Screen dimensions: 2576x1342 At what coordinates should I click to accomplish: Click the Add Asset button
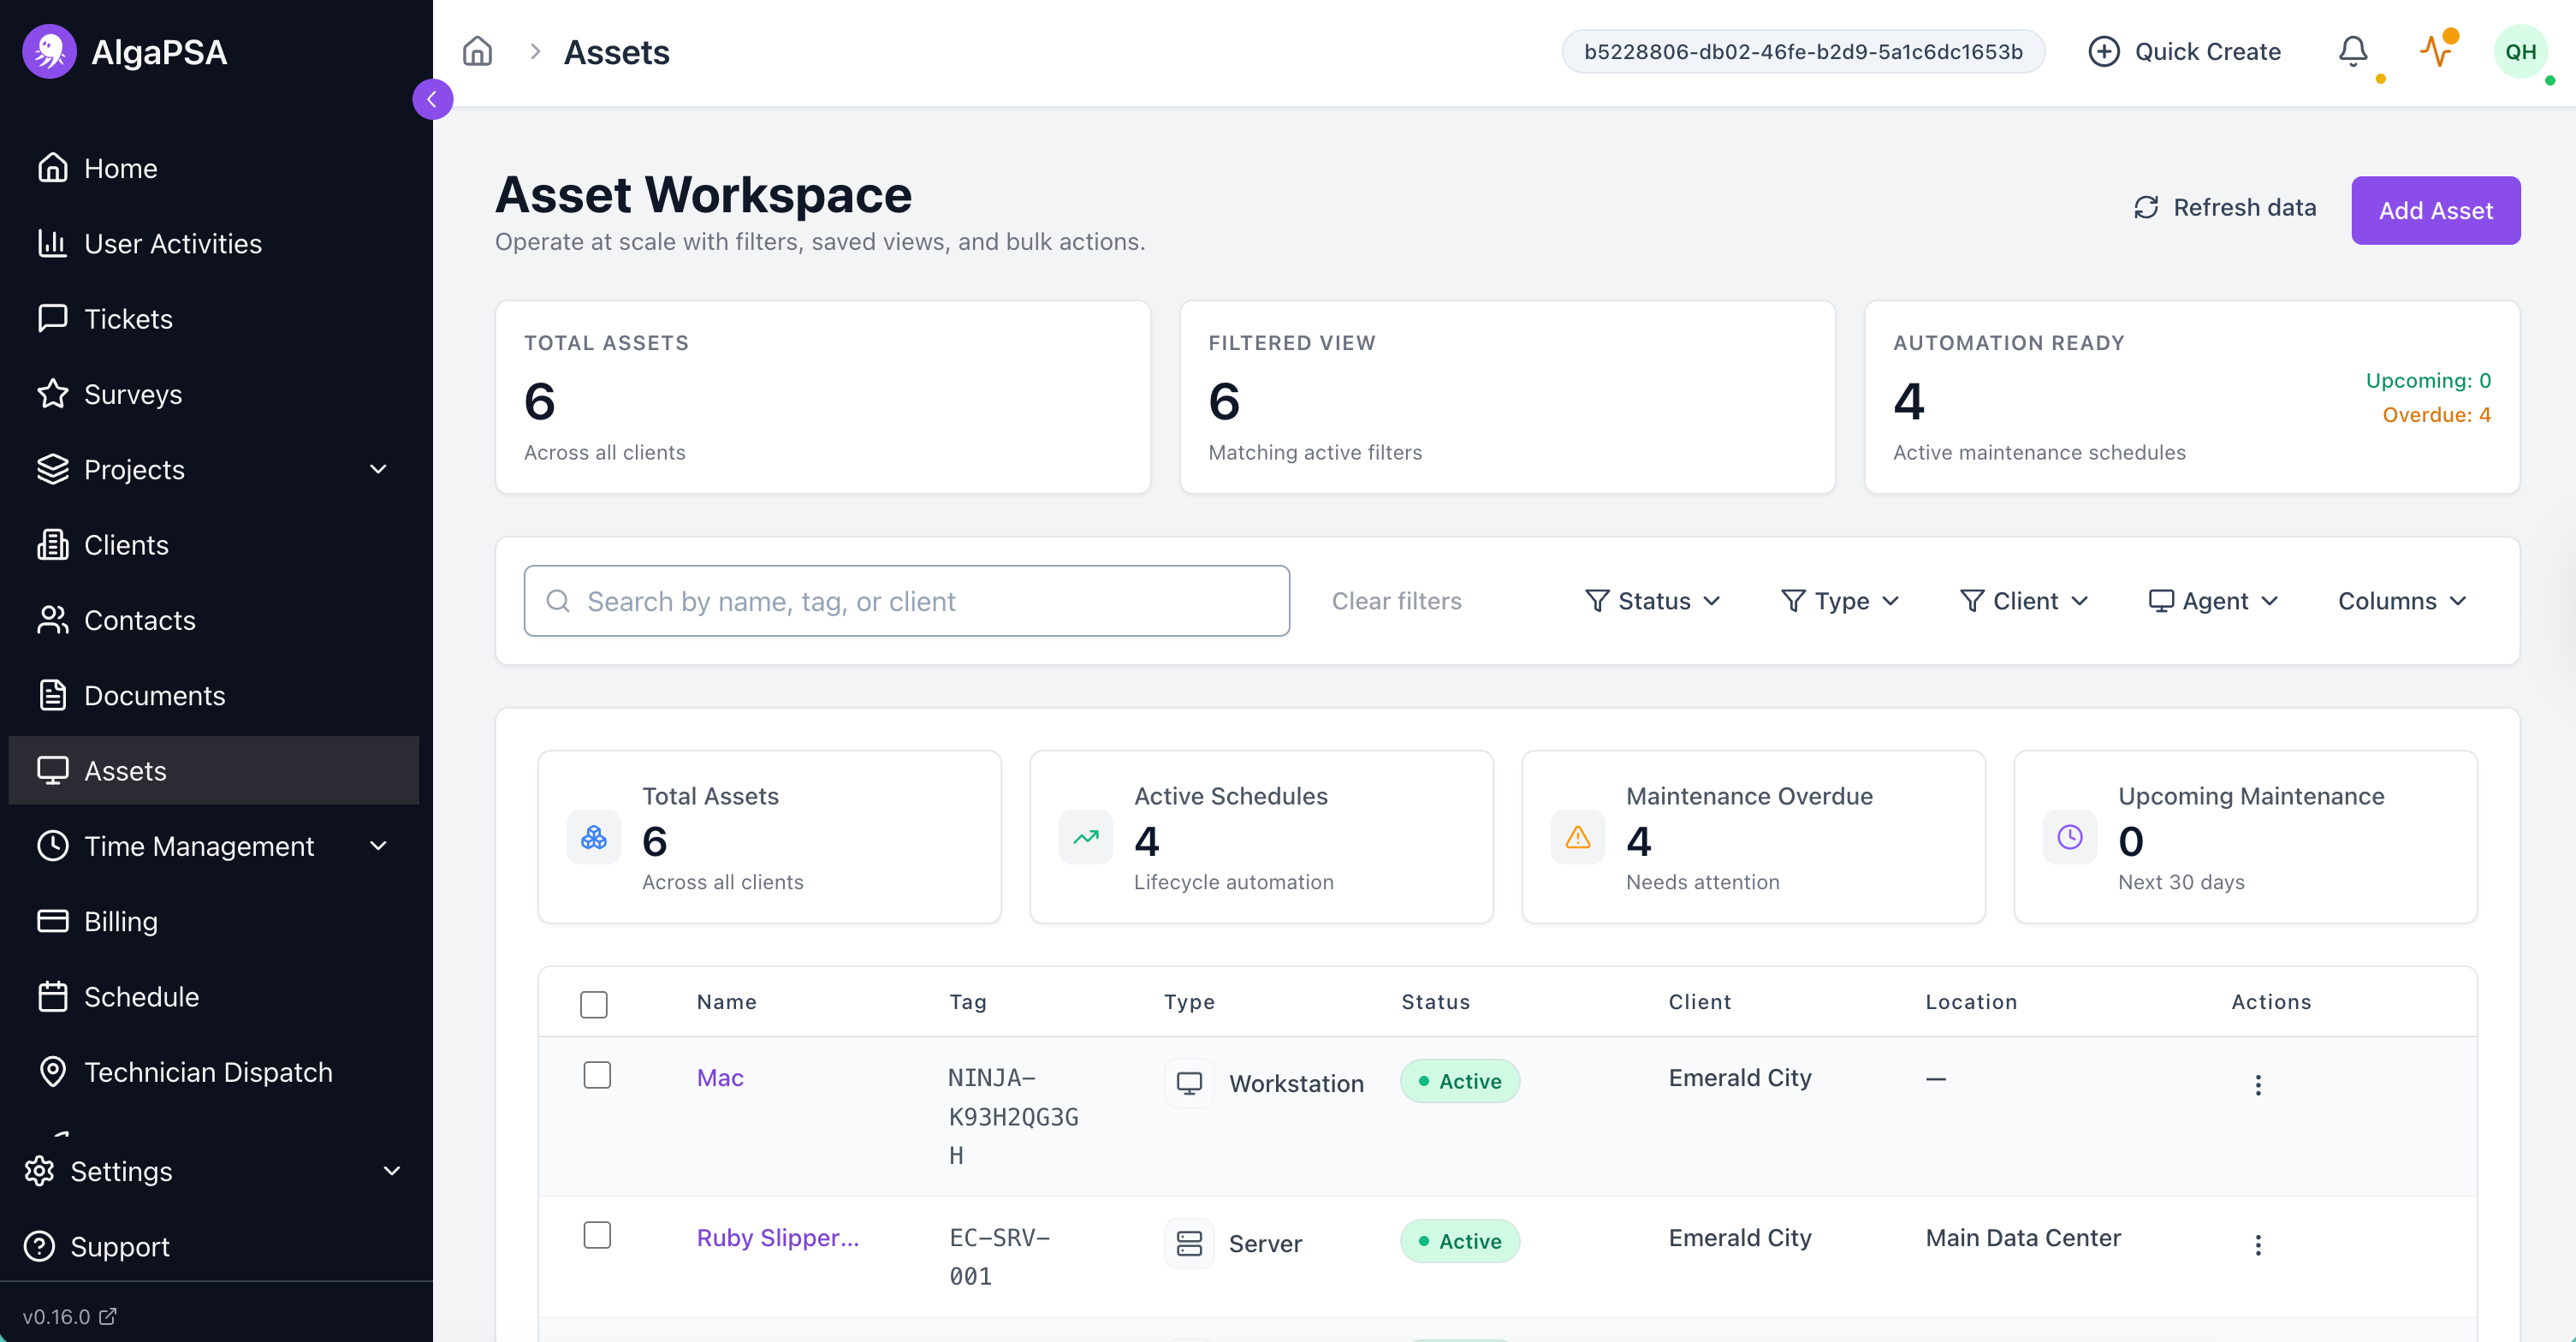tap(2434, 210)
